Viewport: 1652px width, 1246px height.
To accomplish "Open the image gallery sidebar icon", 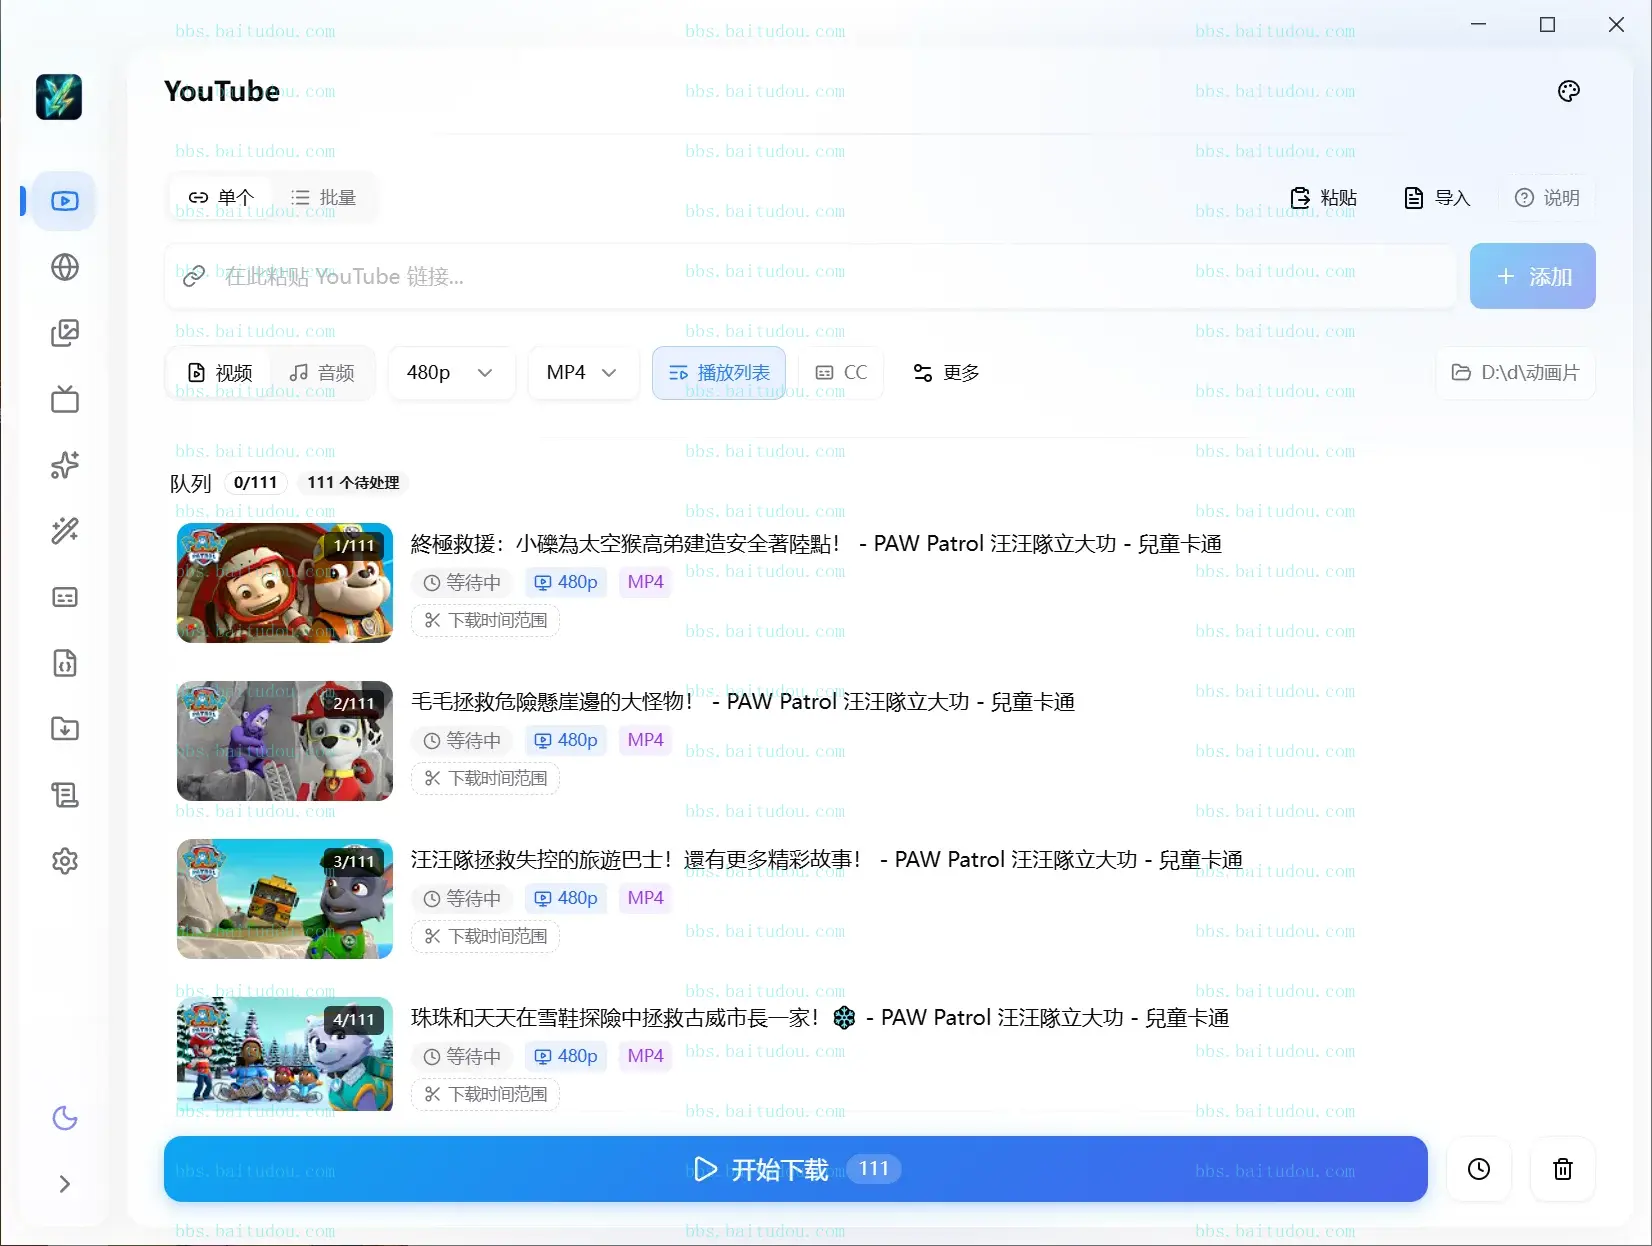I will tap(65, 333).
